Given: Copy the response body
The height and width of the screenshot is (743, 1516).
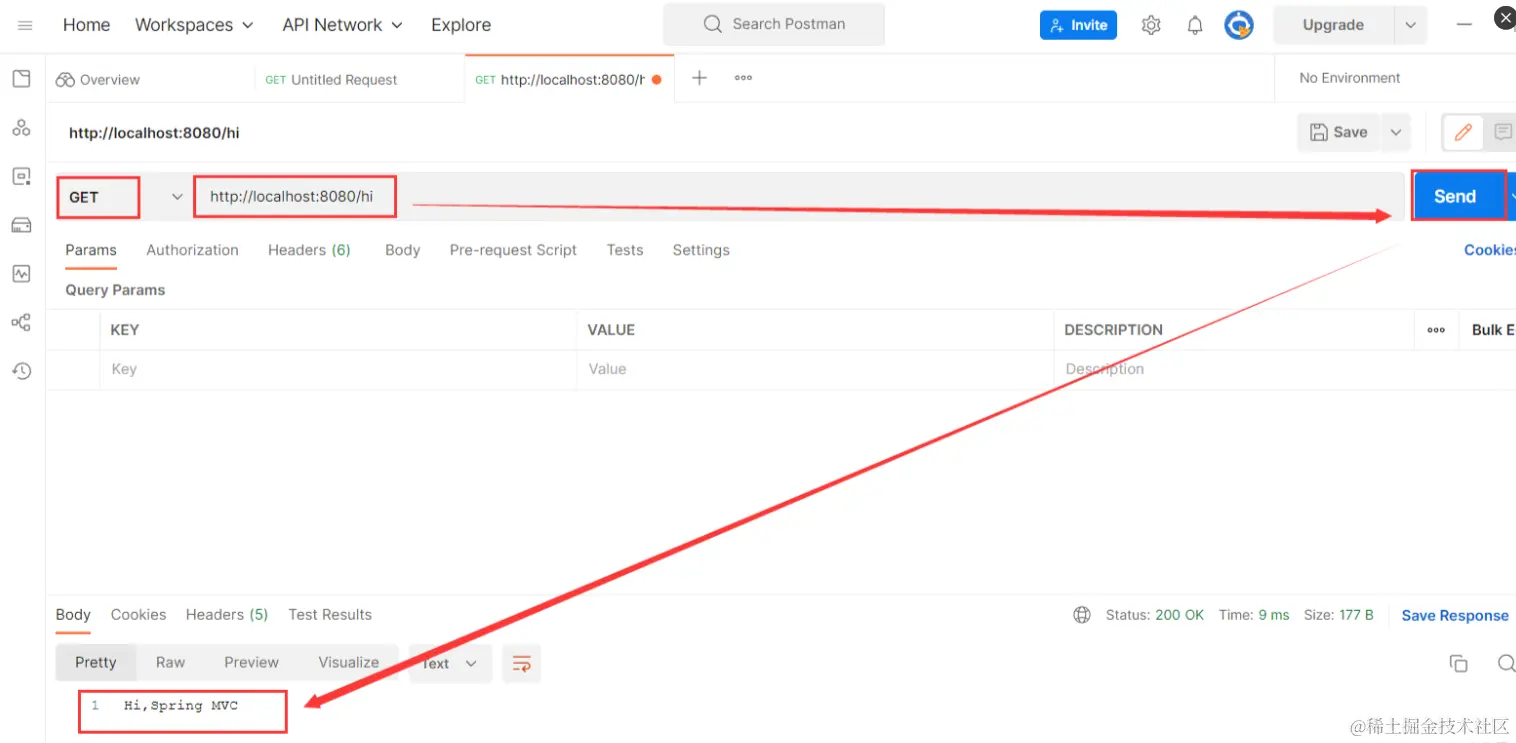Looking at the screenshot, I should (1459, 663).
